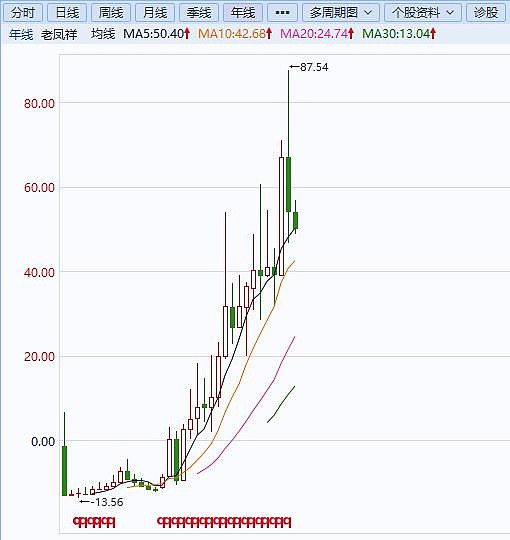Select the 季线 quarterly chart tab
The image size is (510, 540).
(199, 13)
